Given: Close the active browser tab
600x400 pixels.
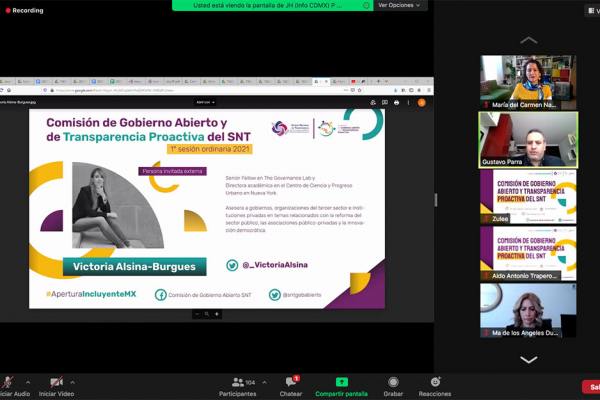Looking at the screenshot, I should (x=326, y=81).
